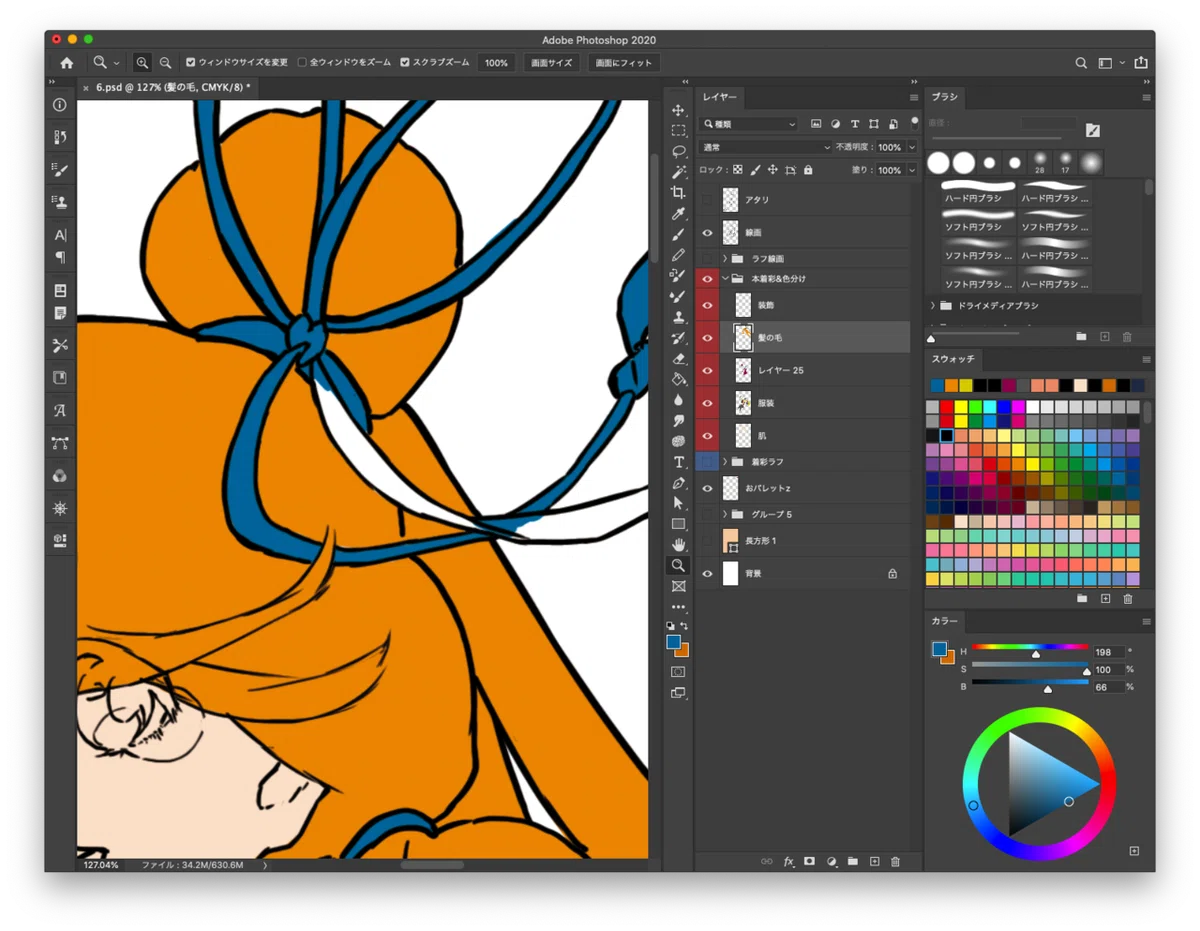The image size is (1200, 931).
Task: Select the ブラシ panel tab
Action: tap(945, 97)
